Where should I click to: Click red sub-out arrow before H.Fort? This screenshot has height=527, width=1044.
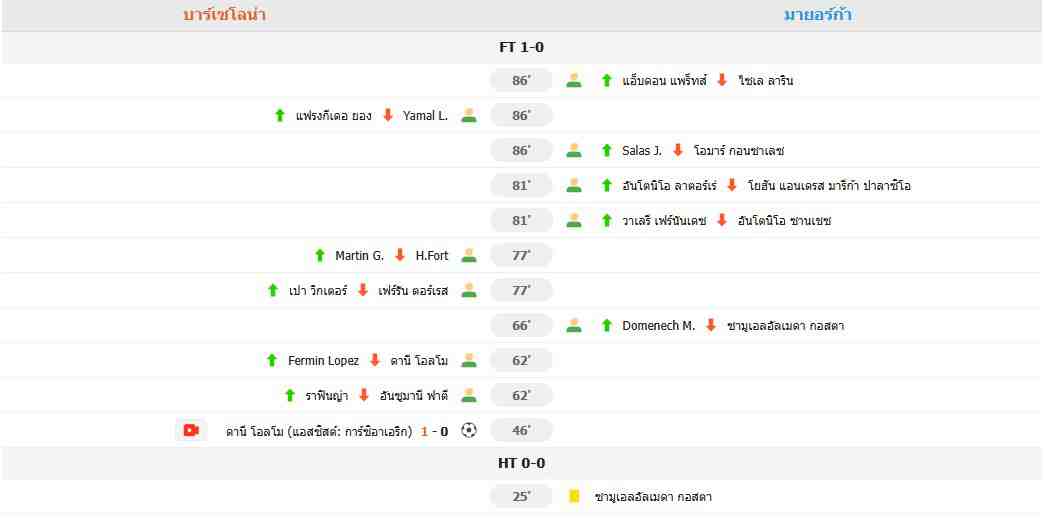click(x=400, y=255)
